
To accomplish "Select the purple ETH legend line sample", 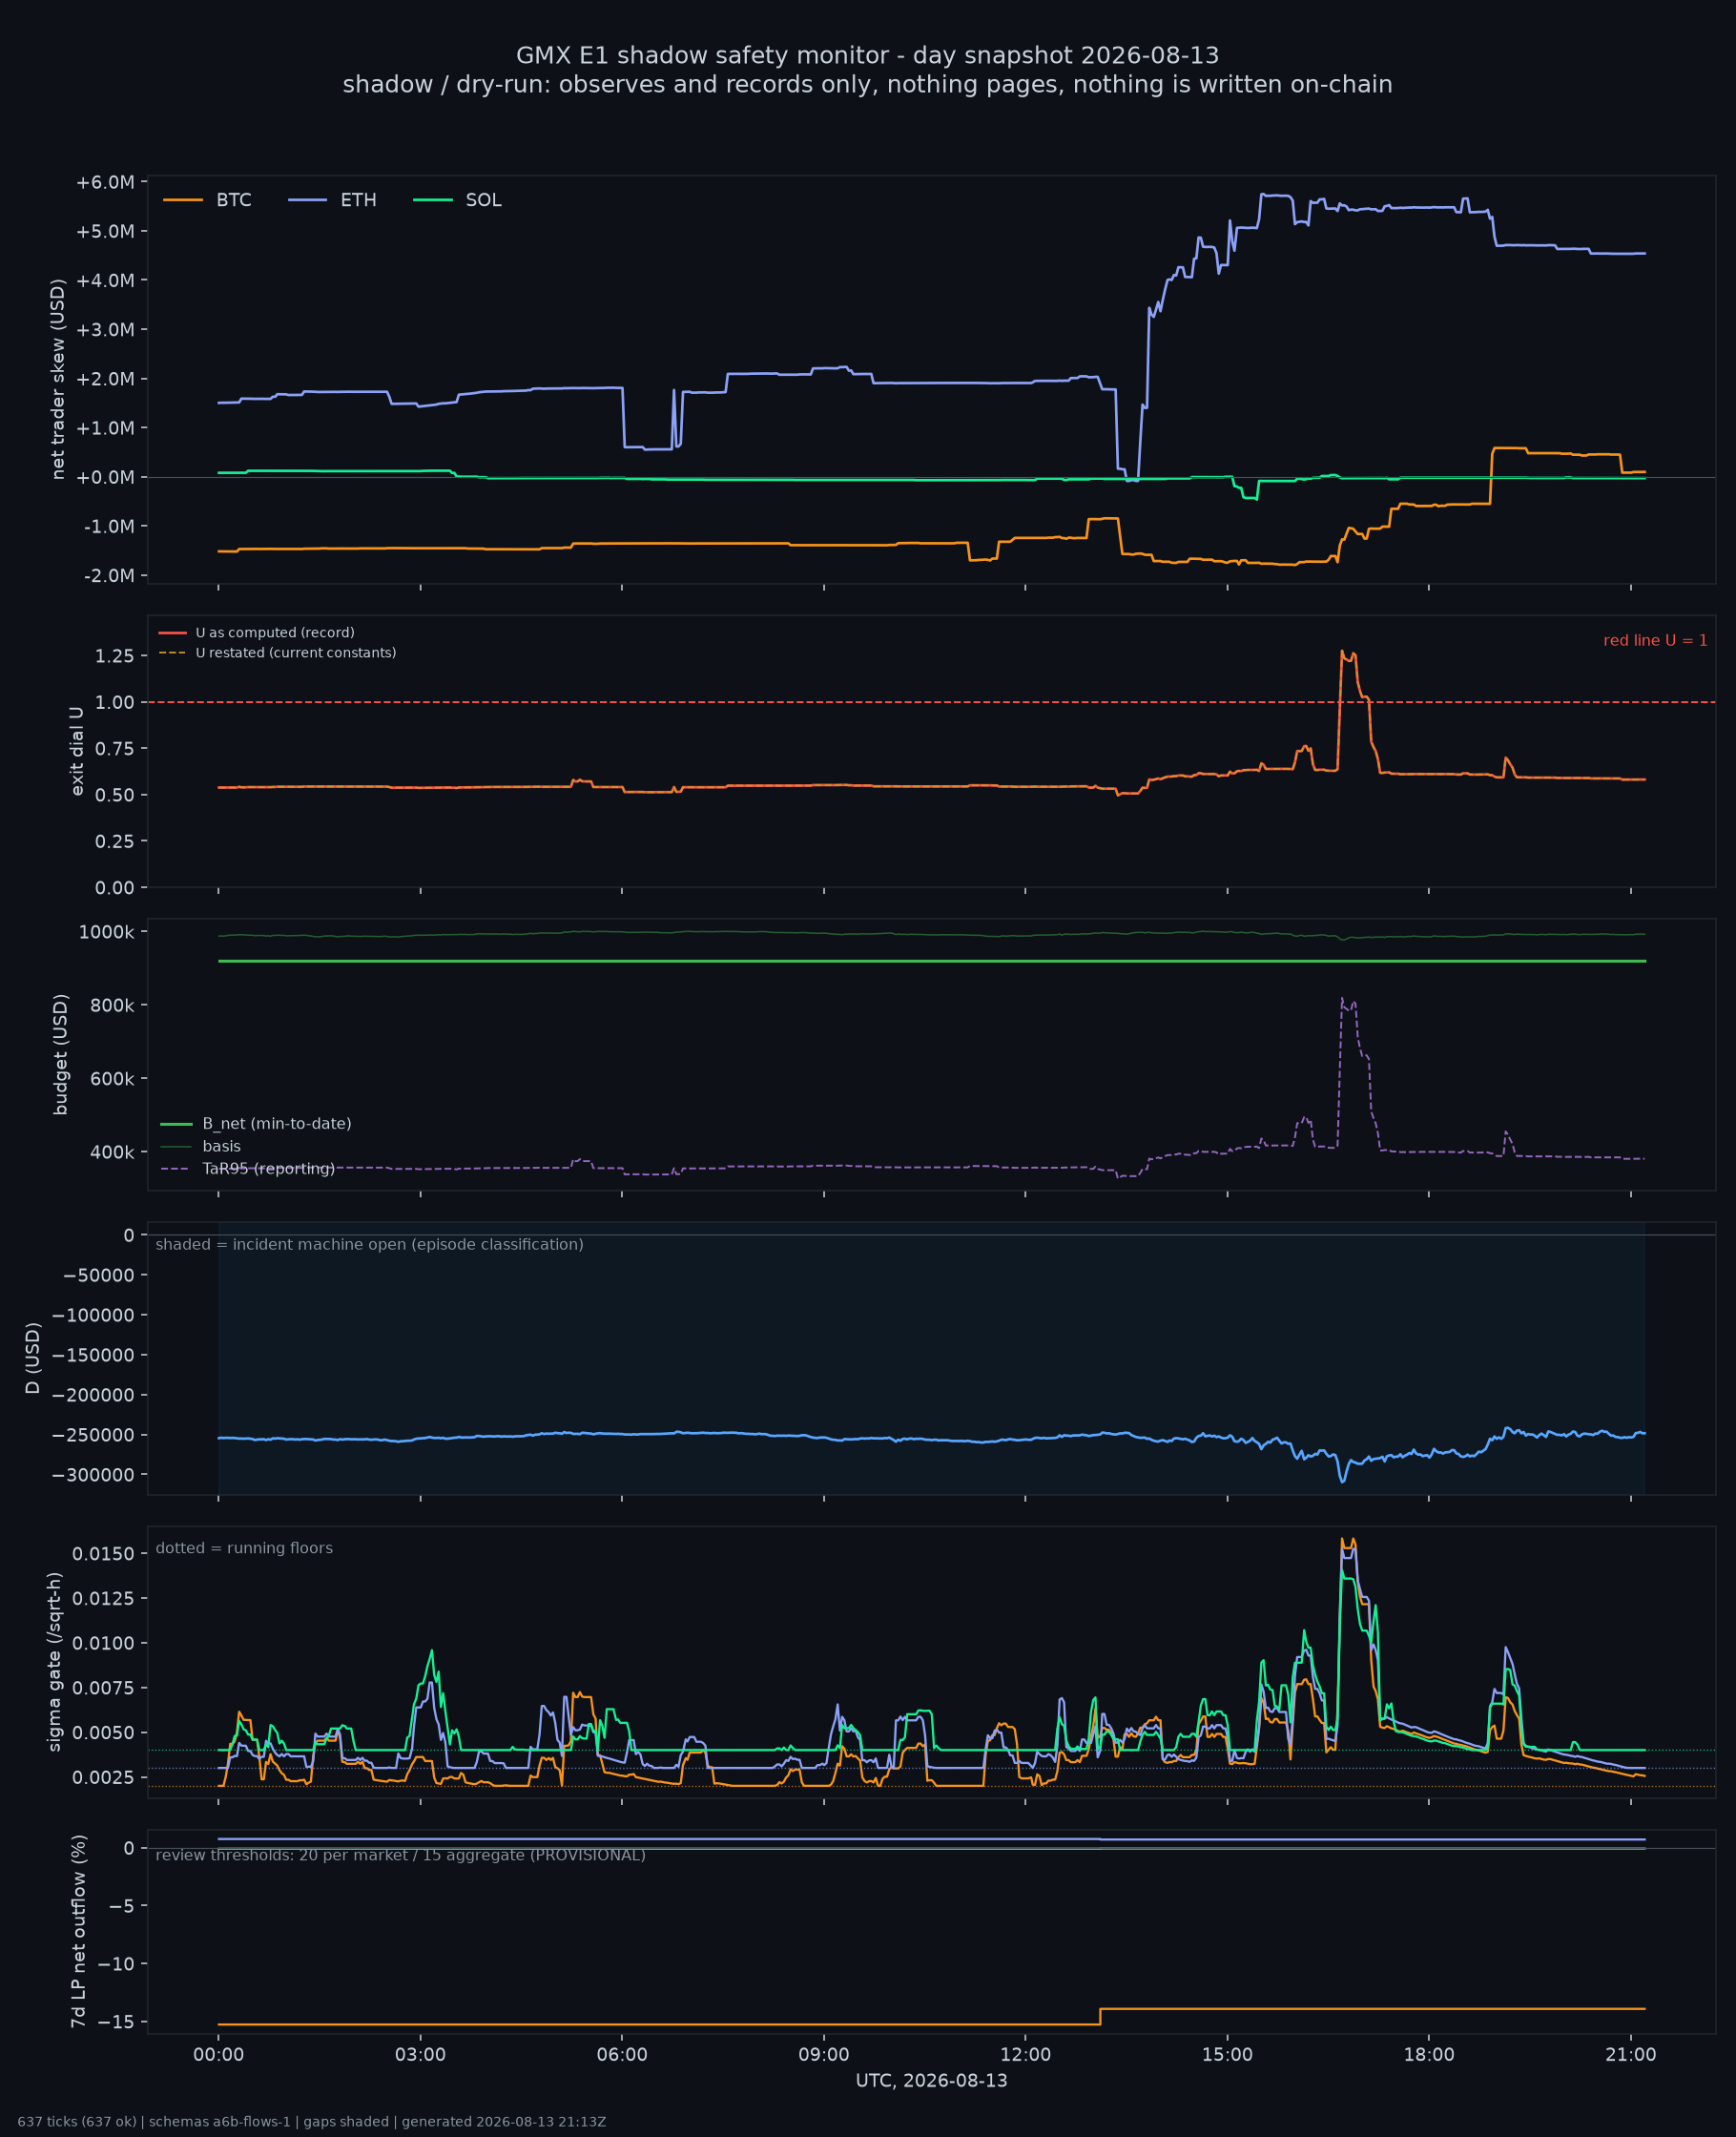I will pos(307,200).
